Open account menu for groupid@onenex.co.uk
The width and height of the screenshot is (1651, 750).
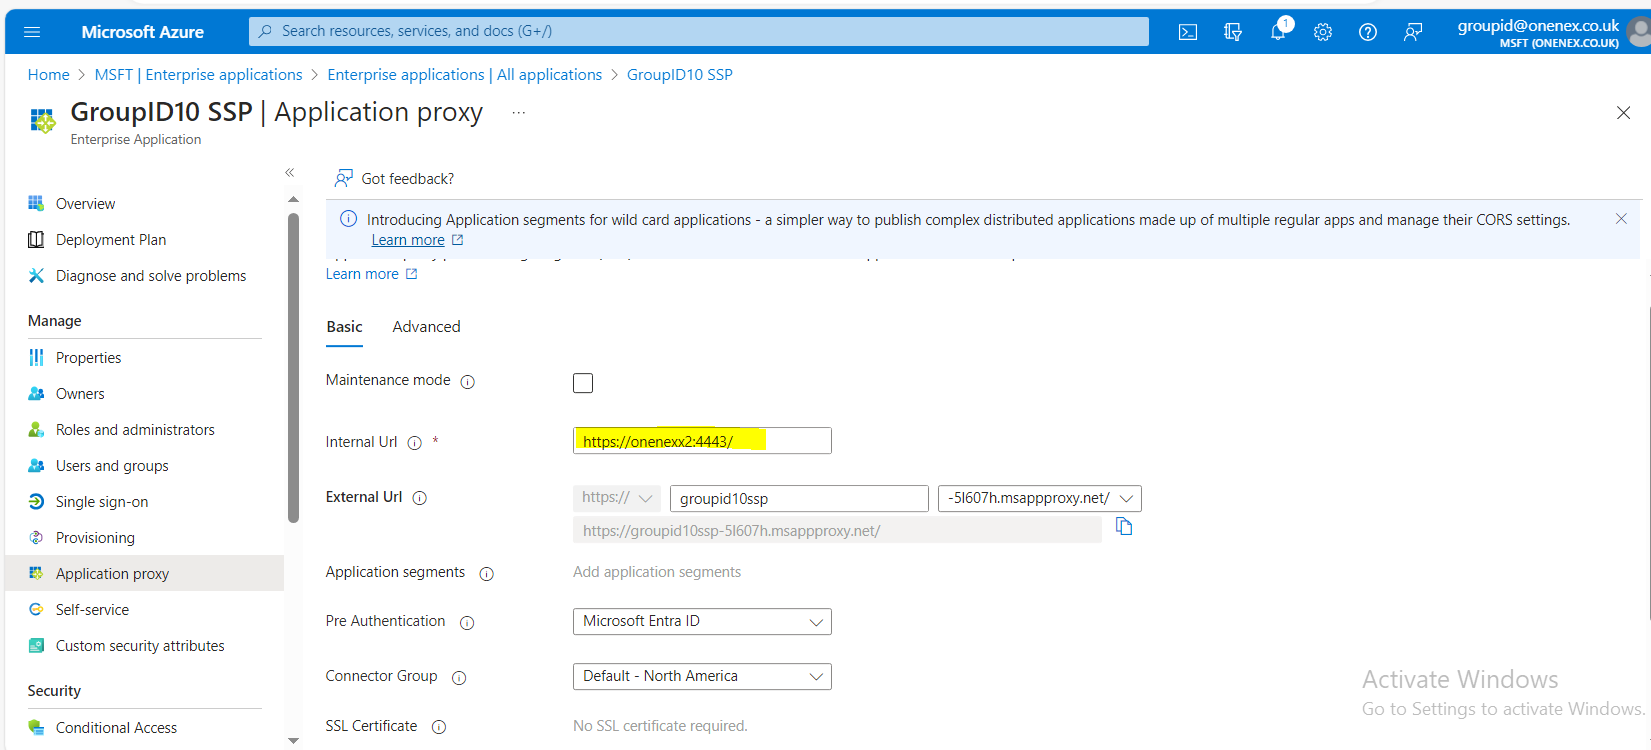(1550, 33)
